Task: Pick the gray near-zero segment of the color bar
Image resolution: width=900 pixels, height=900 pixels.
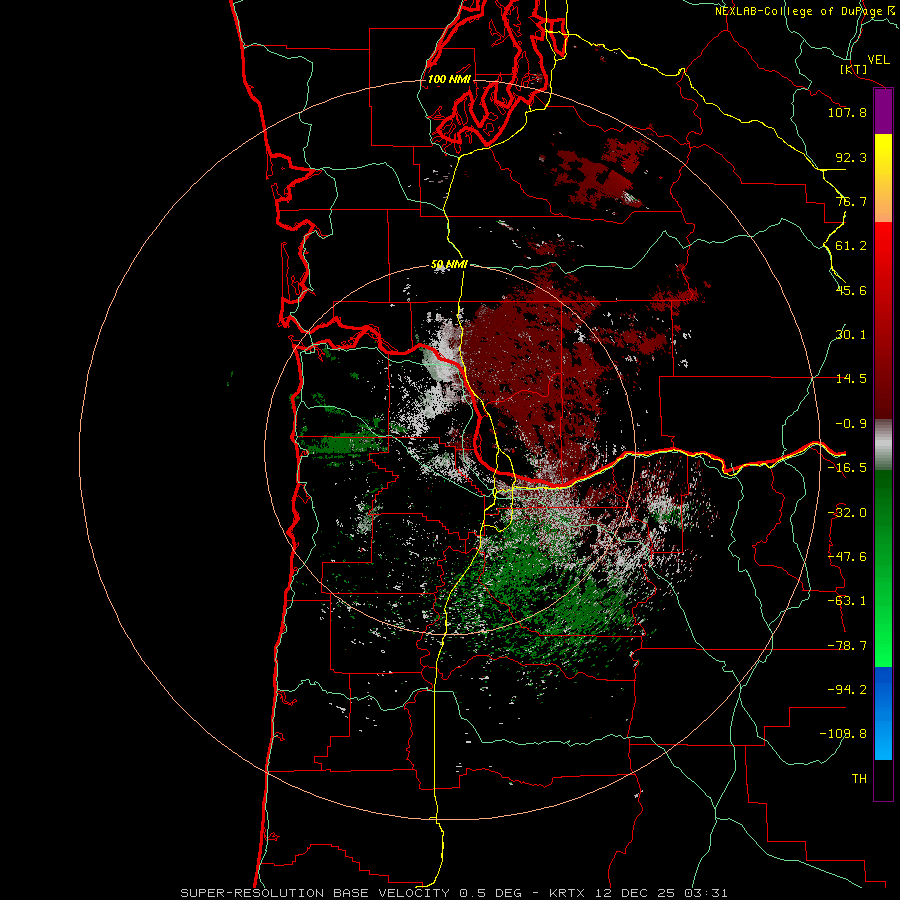Action: click(x=883, y=445)
